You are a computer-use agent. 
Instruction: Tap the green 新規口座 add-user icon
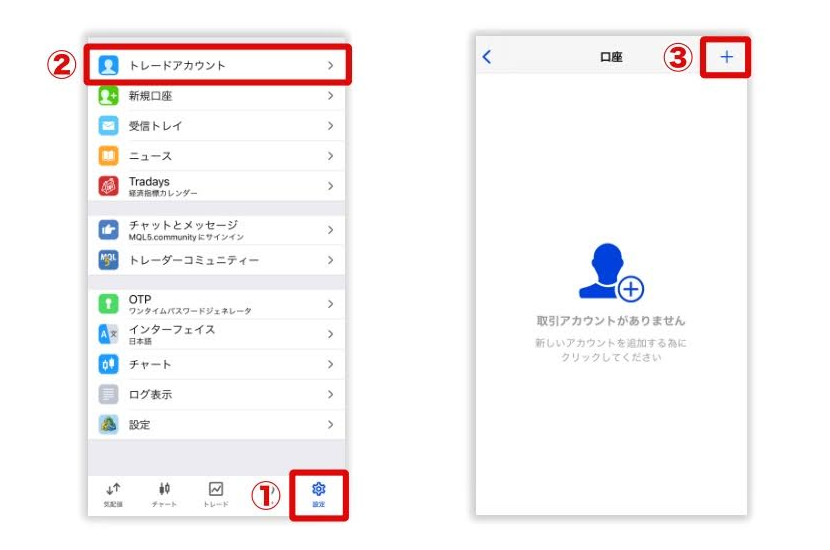(x=109, y=96)
